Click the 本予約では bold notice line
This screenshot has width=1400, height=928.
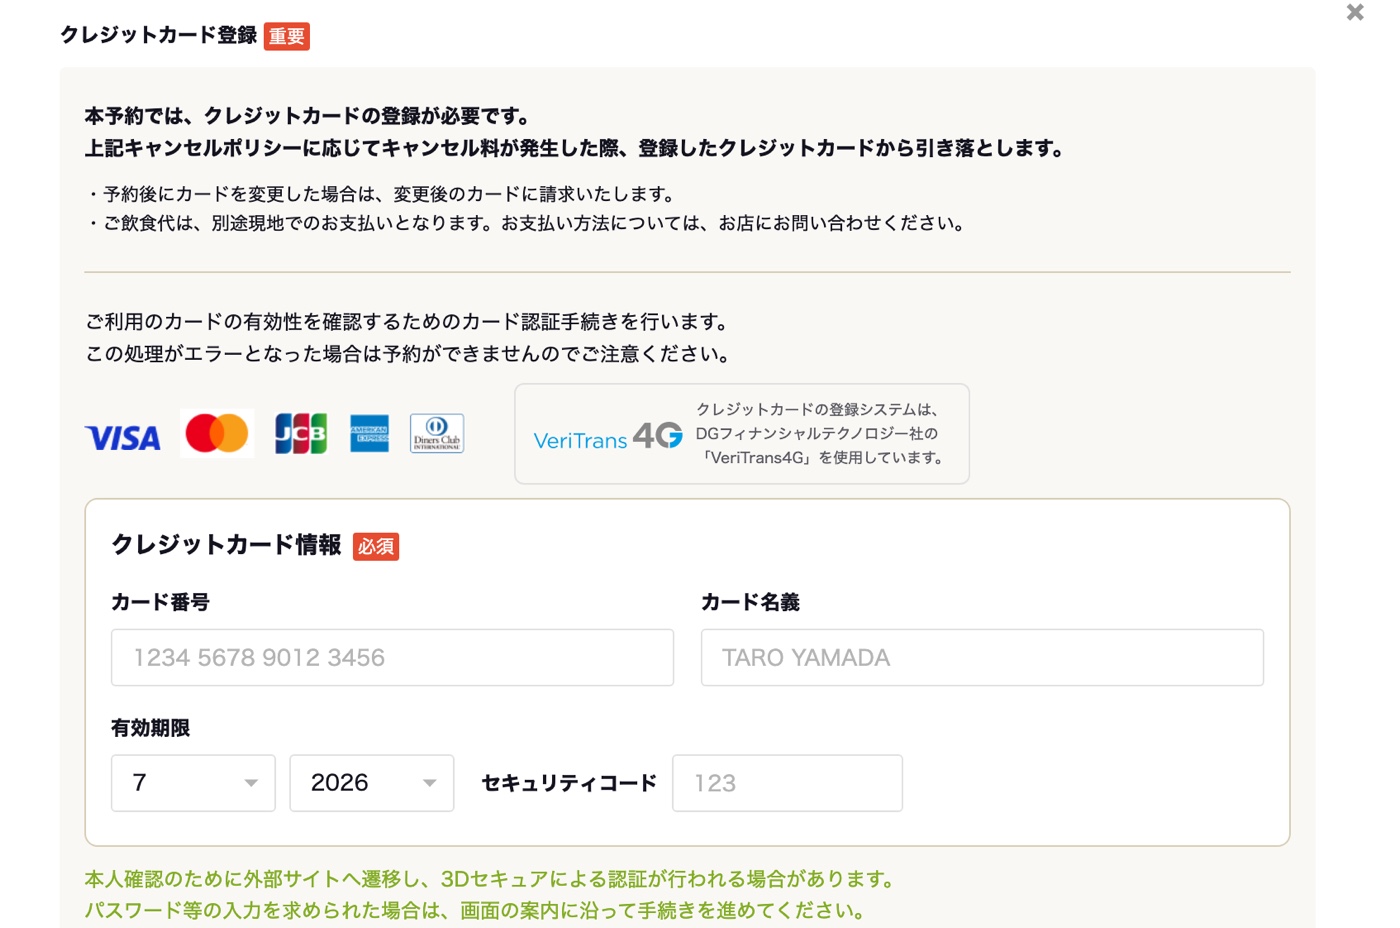click(310, 116)
